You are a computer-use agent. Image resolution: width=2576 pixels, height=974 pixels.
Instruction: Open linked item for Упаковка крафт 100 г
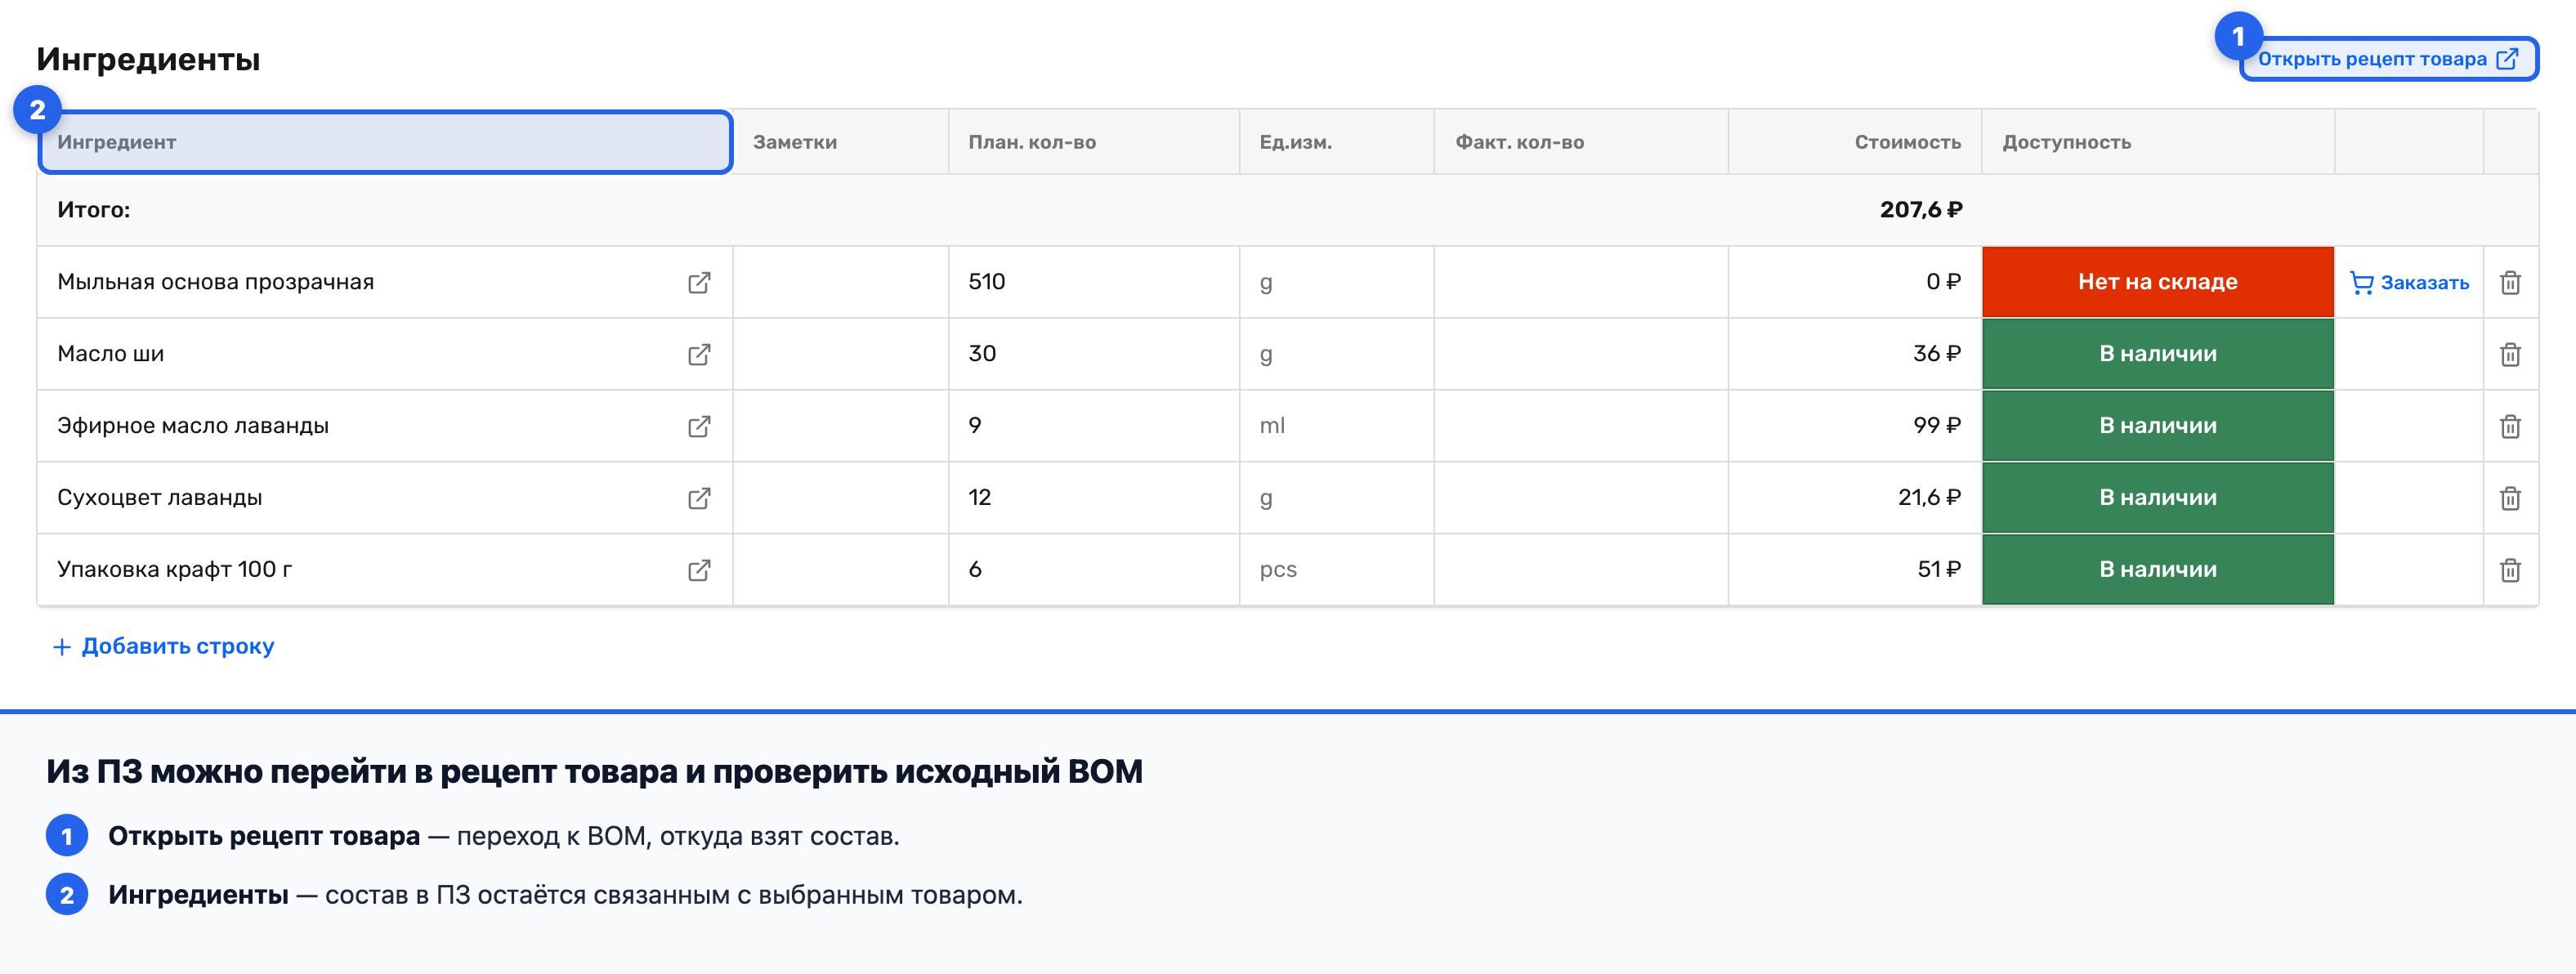coord(699,571)
